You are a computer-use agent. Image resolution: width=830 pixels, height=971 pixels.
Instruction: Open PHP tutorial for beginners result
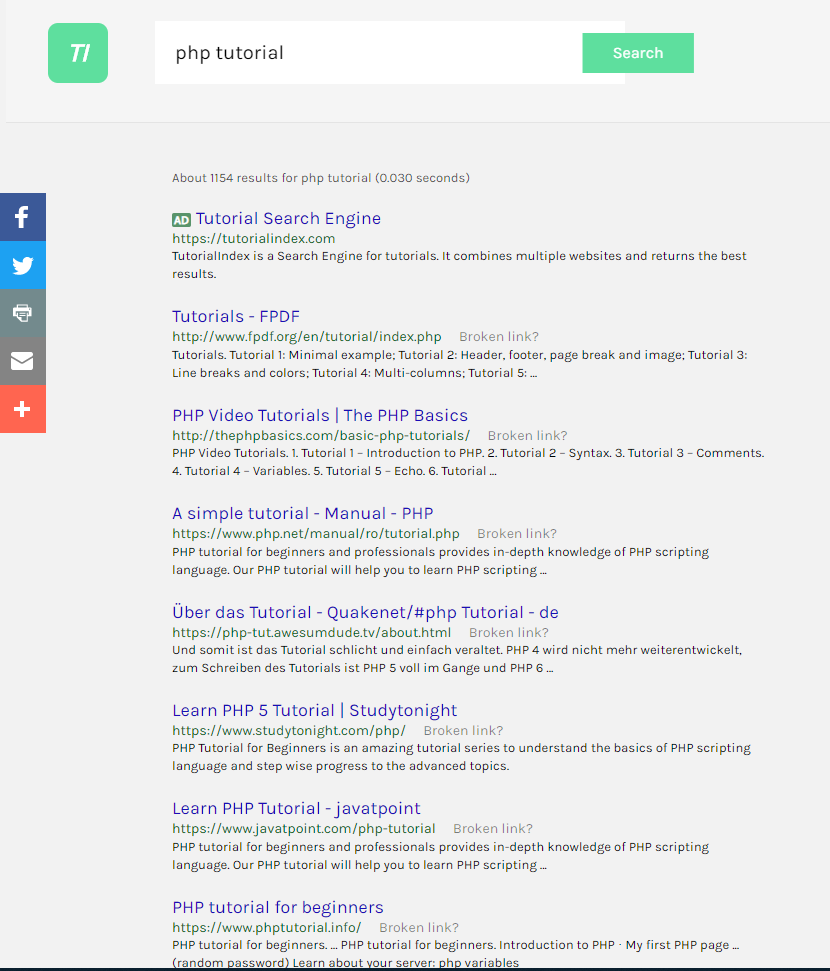point(278,907)
